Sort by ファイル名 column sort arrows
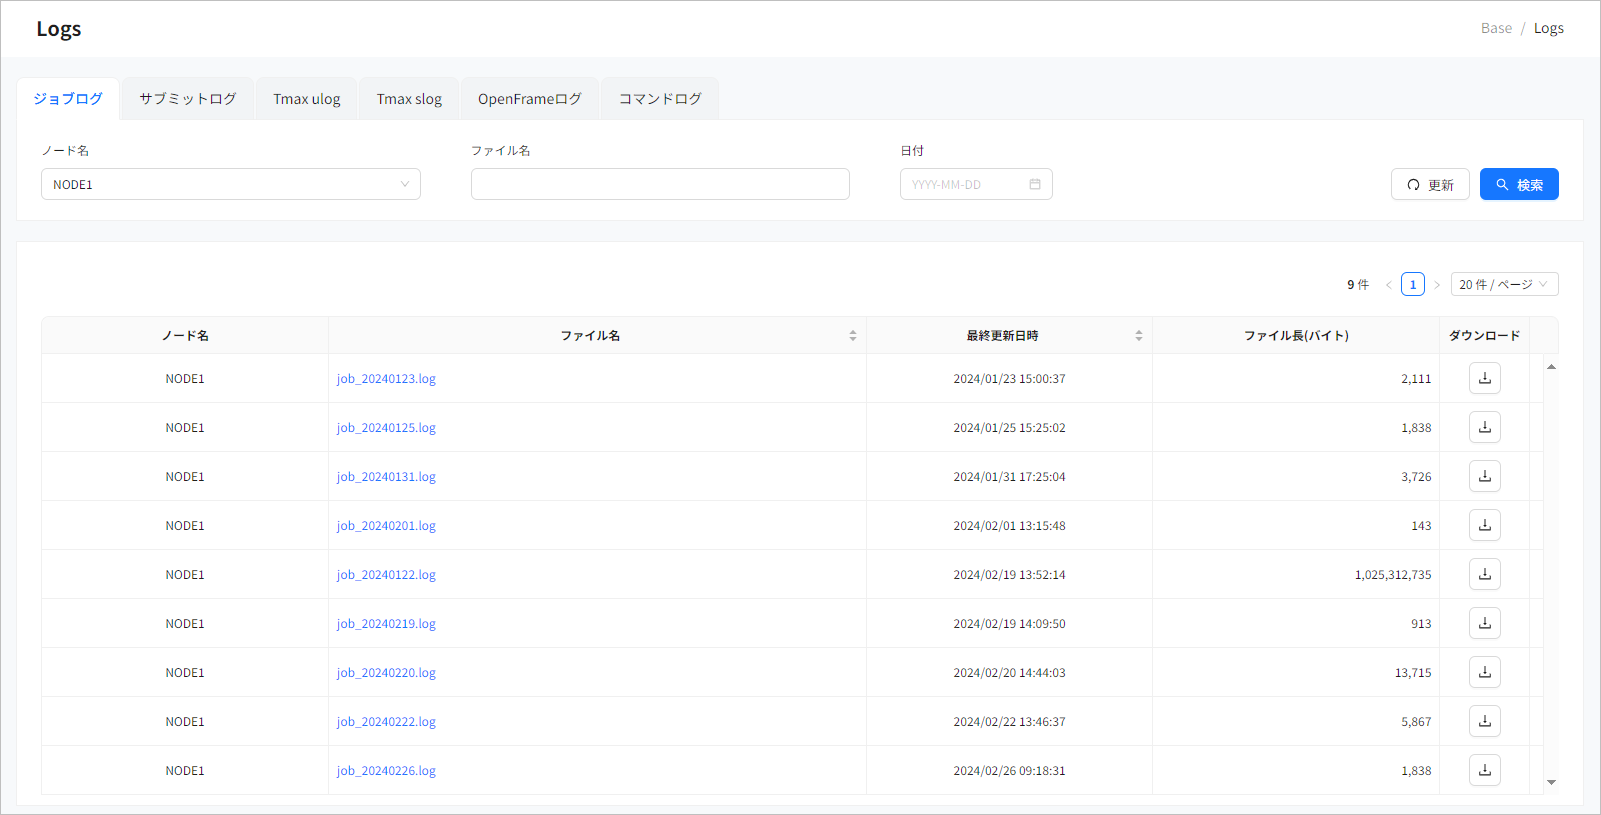 852,336
